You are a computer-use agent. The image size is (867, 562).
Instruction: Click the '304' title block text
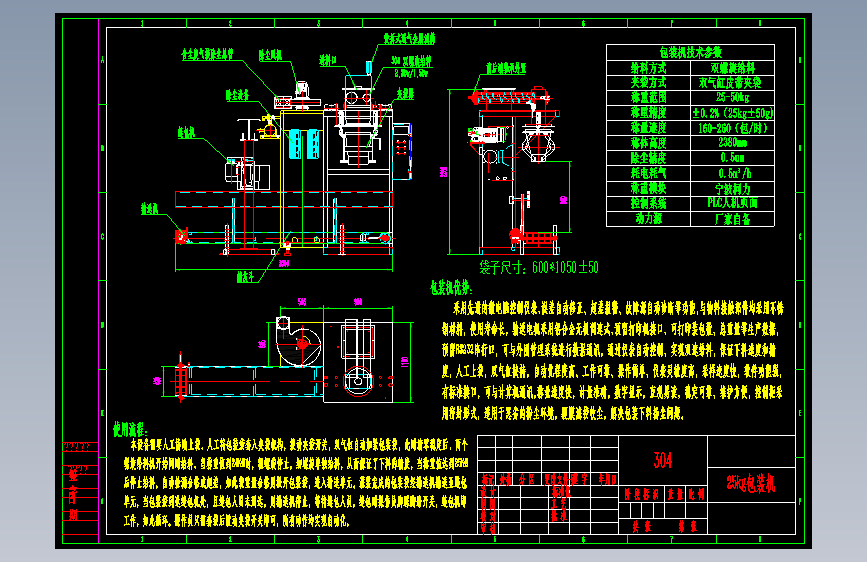663,460
